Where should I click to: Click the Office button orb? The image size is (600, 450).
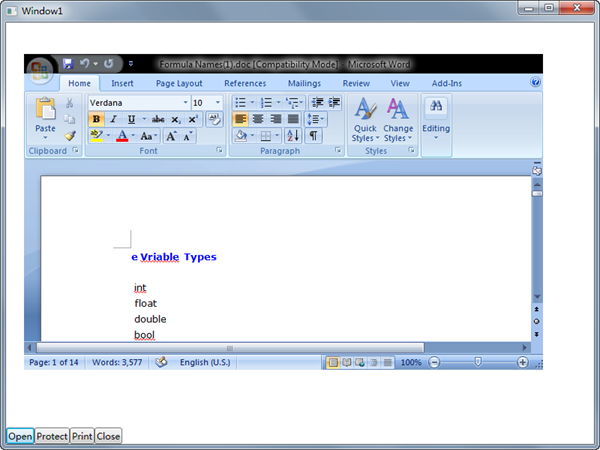[41, 69]
